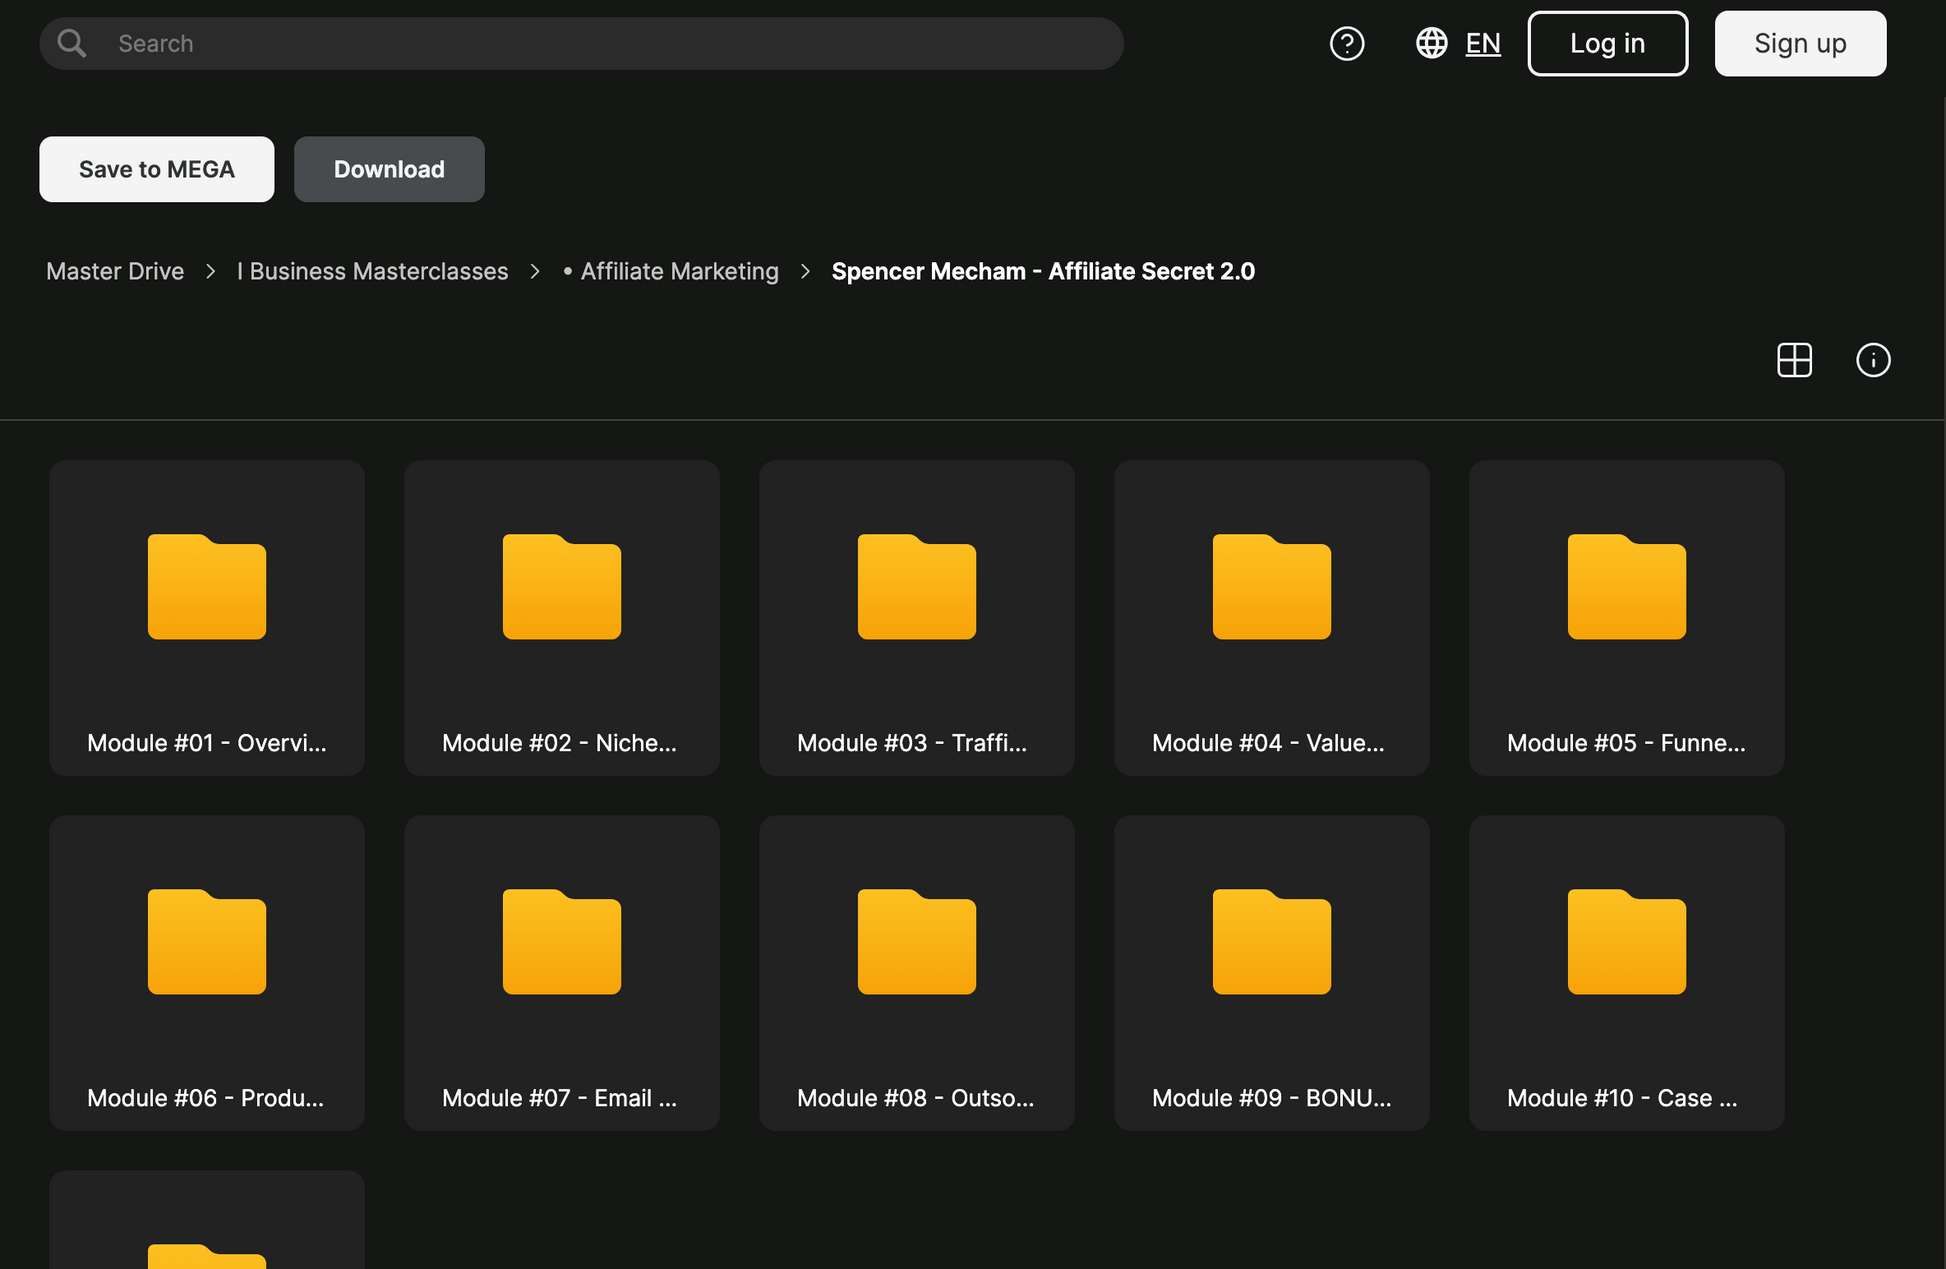Change language via EN link

click(1483, 43)
